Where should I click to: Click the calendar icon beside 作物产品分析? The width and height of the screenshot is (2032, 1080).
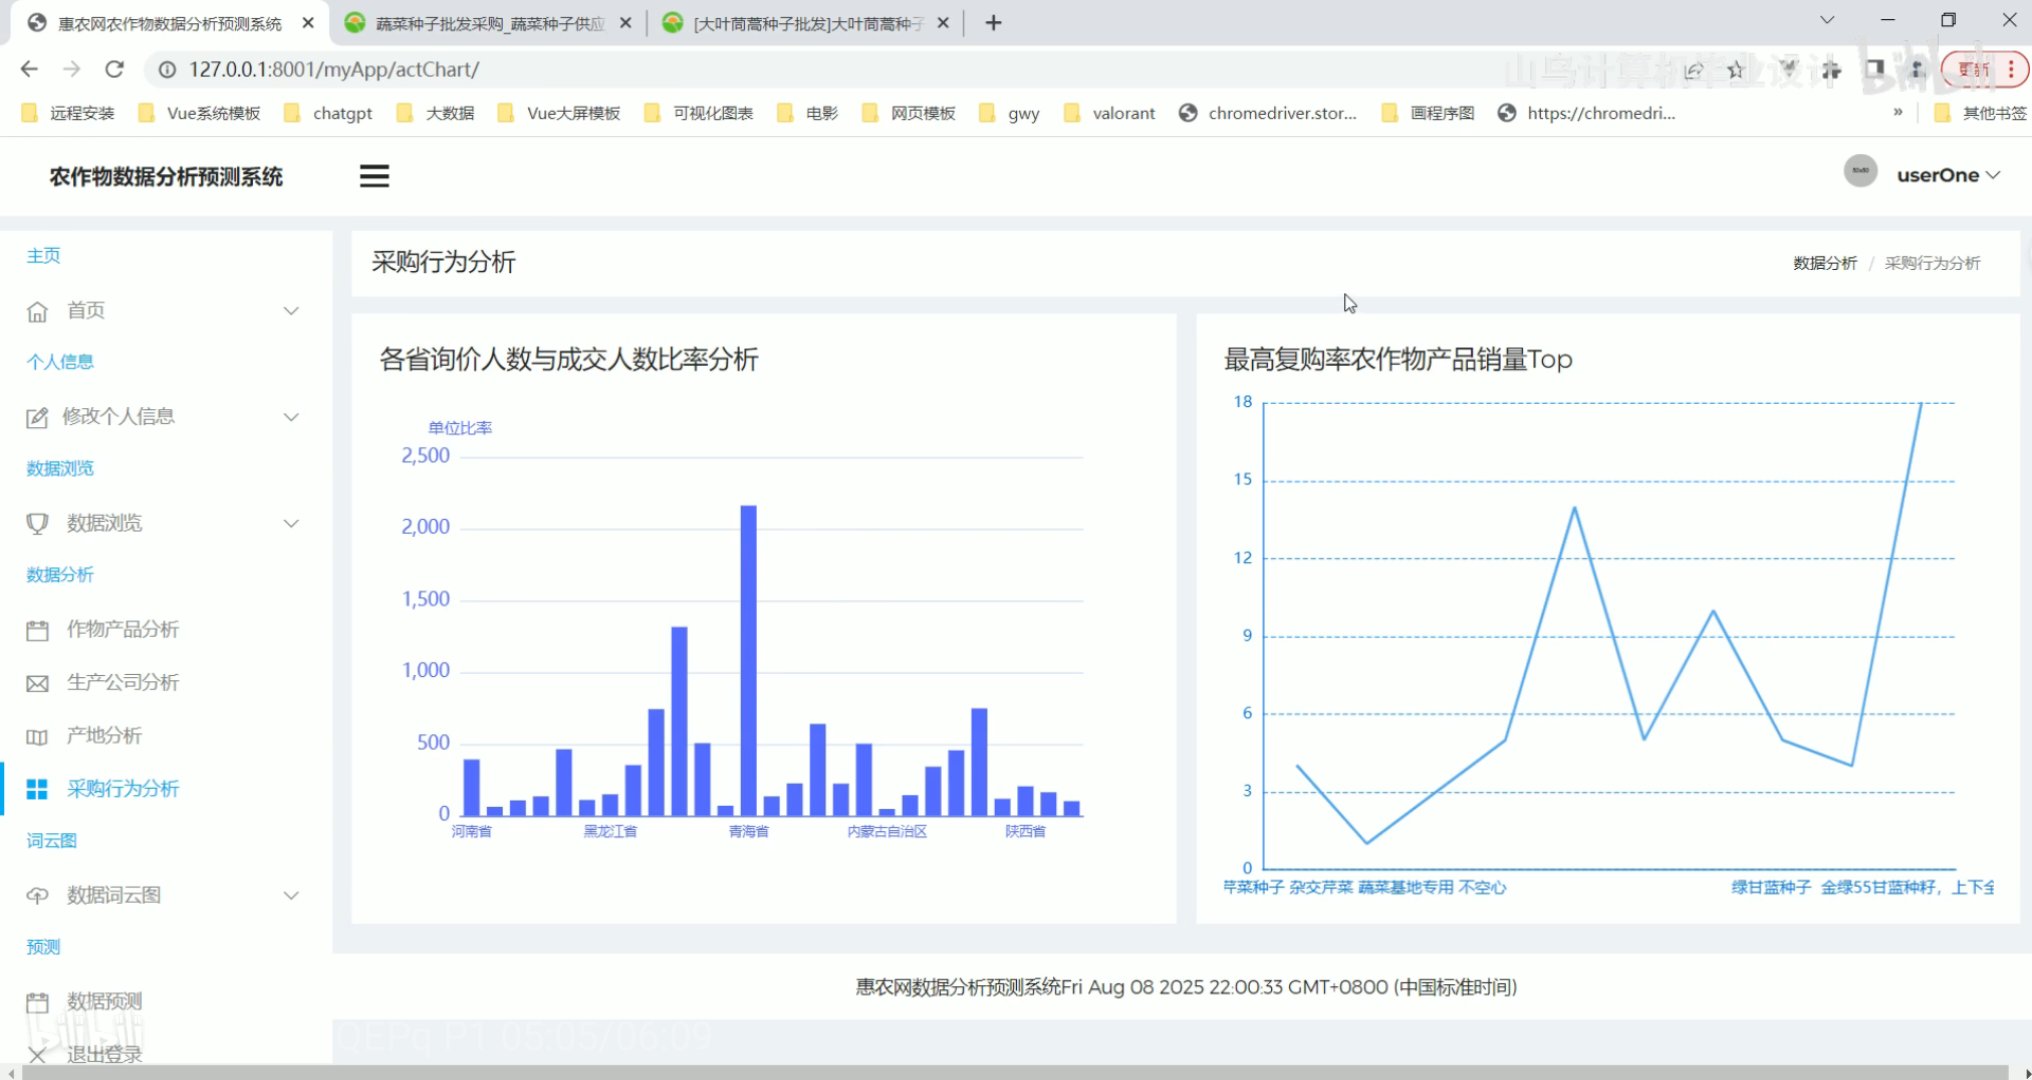pyautogui.click(x=37, y=630)
